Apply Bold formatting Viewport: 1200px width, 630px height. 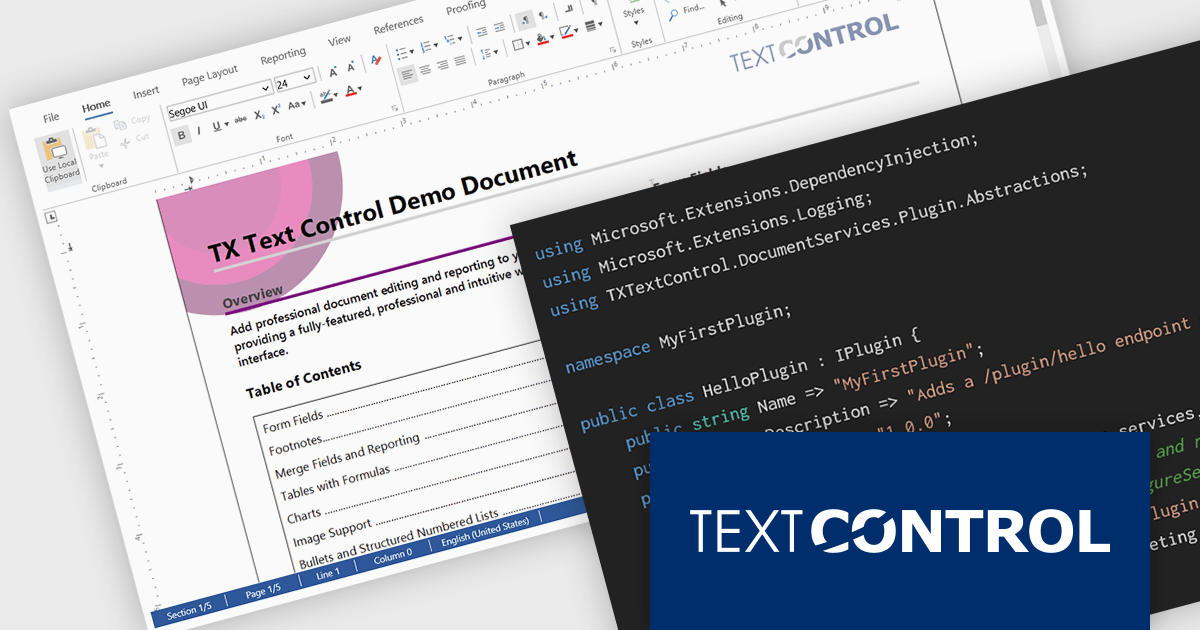click(x=182, y=134)
